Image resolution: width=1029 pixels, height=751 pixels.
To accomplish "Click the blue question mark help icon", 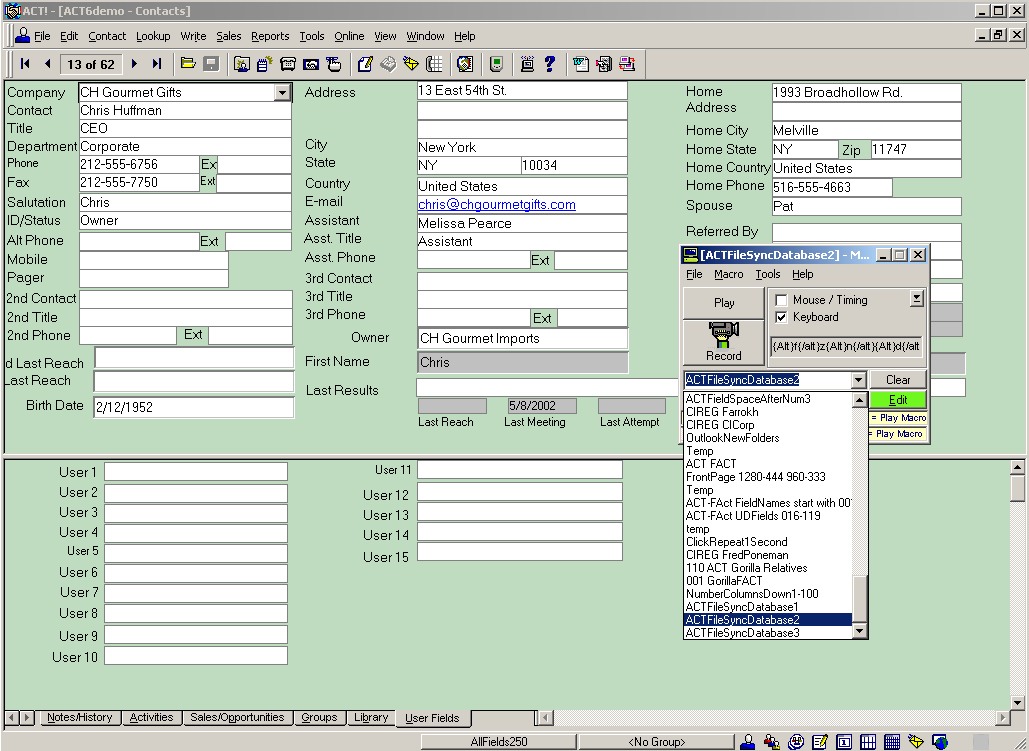I will (x=550, y=64).
